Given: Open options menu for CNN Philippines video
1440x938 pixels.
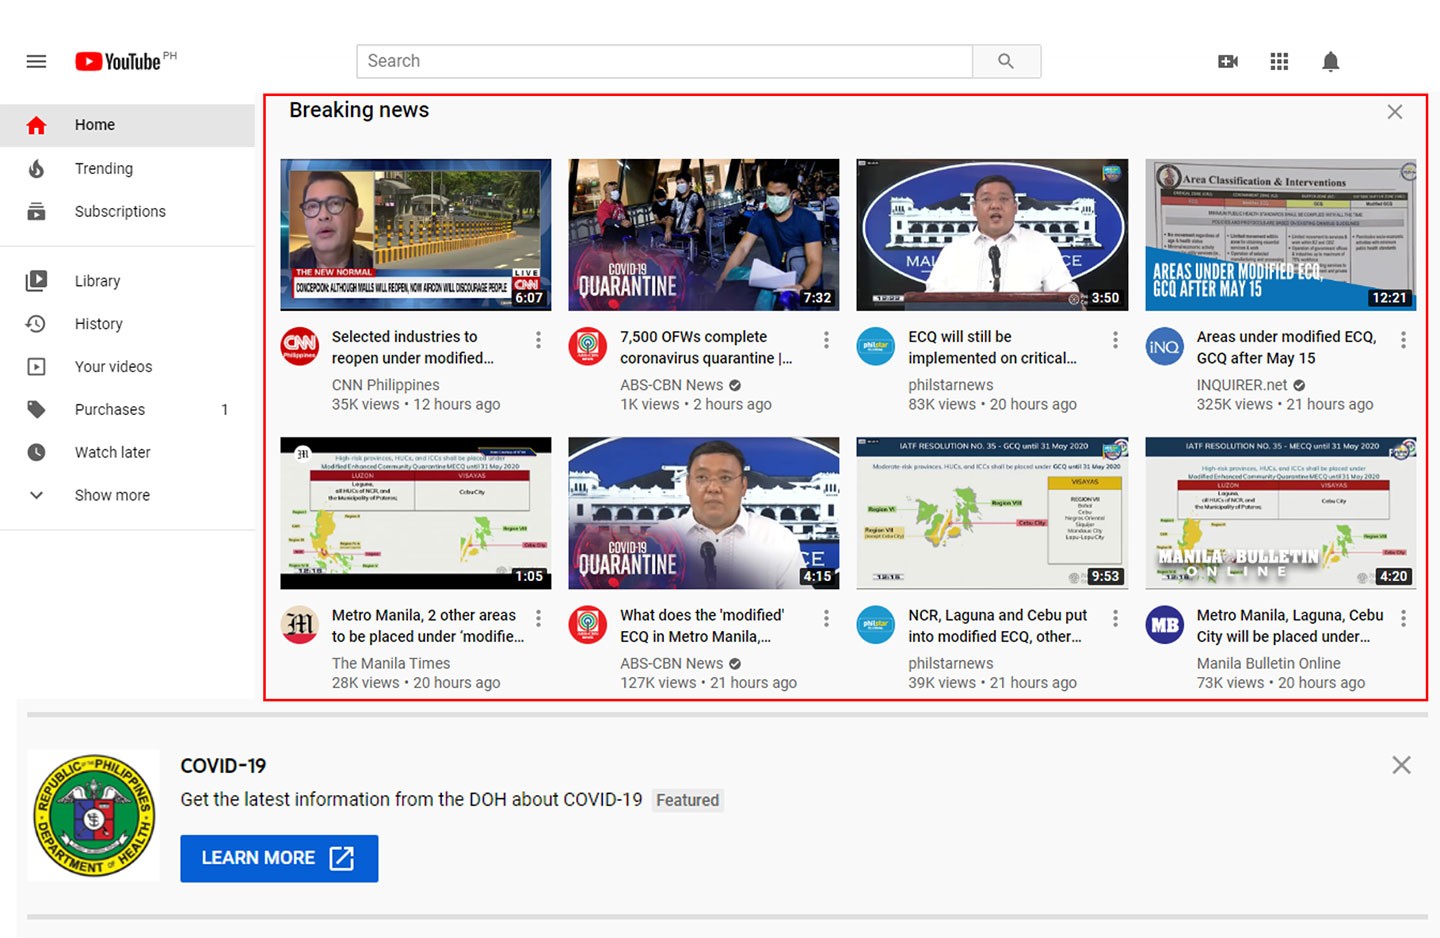Looking at the screenshot, I should 538,340.
